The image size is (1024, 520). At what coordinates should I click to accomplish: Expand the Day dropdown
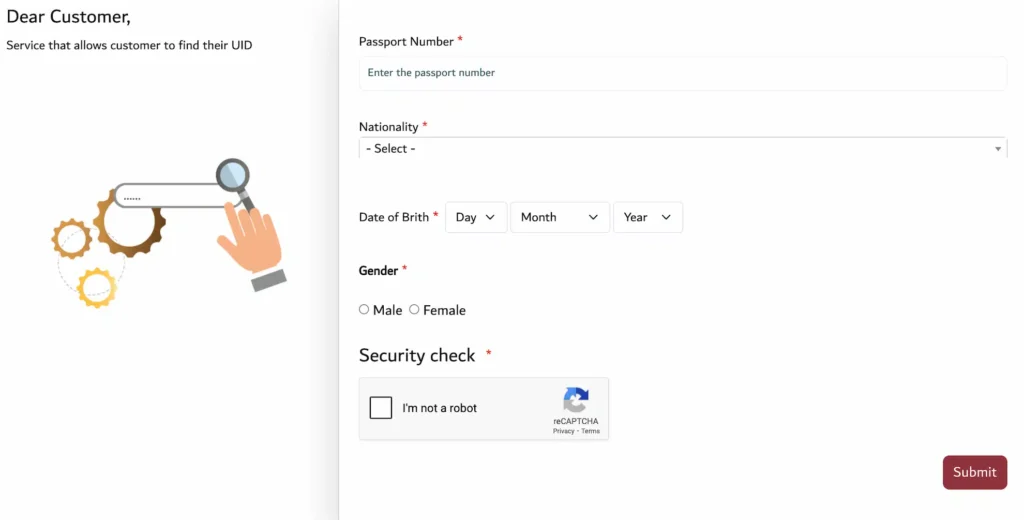click(475, 217)
